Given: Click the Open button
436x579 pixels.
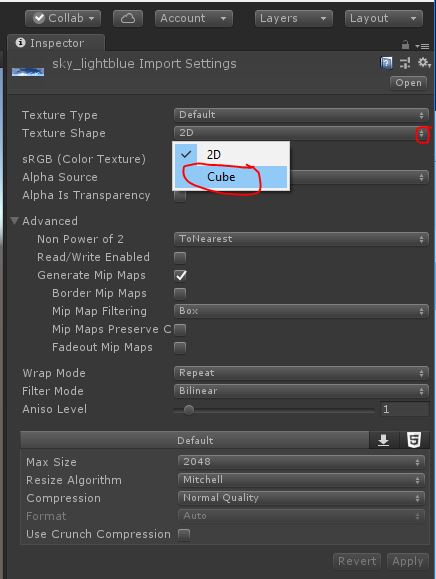Looking at the screenshot, I should [408, 83].
